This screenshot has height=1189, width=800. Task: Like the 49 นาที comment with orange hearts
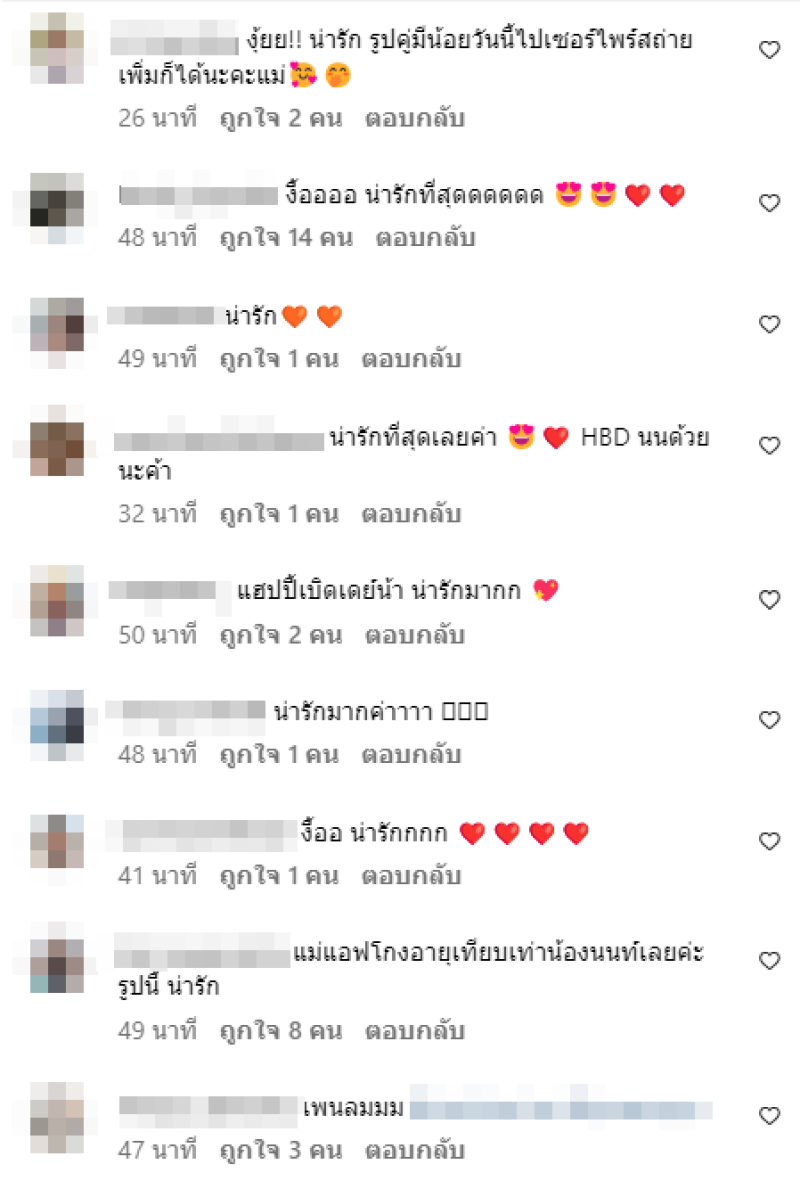[x=770, y=324]
